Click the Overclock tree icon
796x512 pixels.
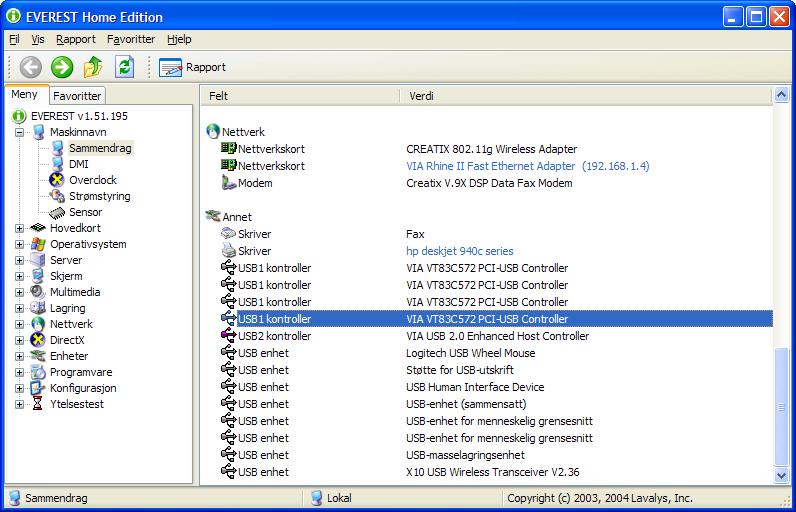point(57,180)
